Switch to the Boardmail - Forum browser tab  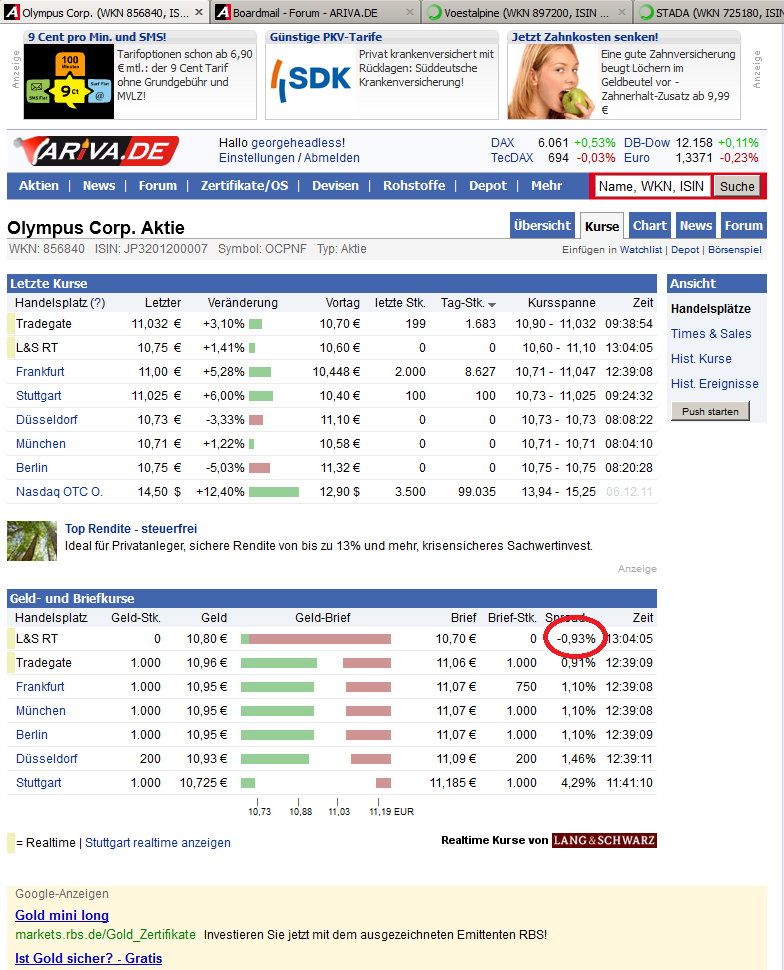pyautogui.click(x=316, y=12)
